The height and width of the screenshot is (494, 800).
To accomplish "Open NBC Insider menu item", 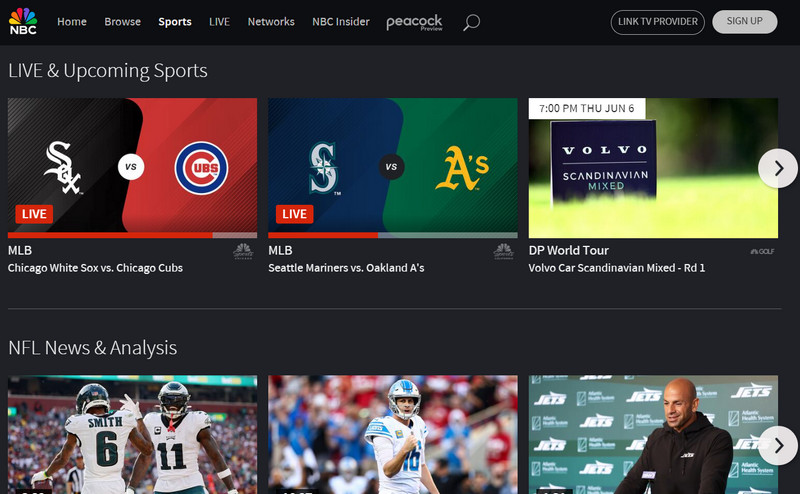I will point(341,22).
